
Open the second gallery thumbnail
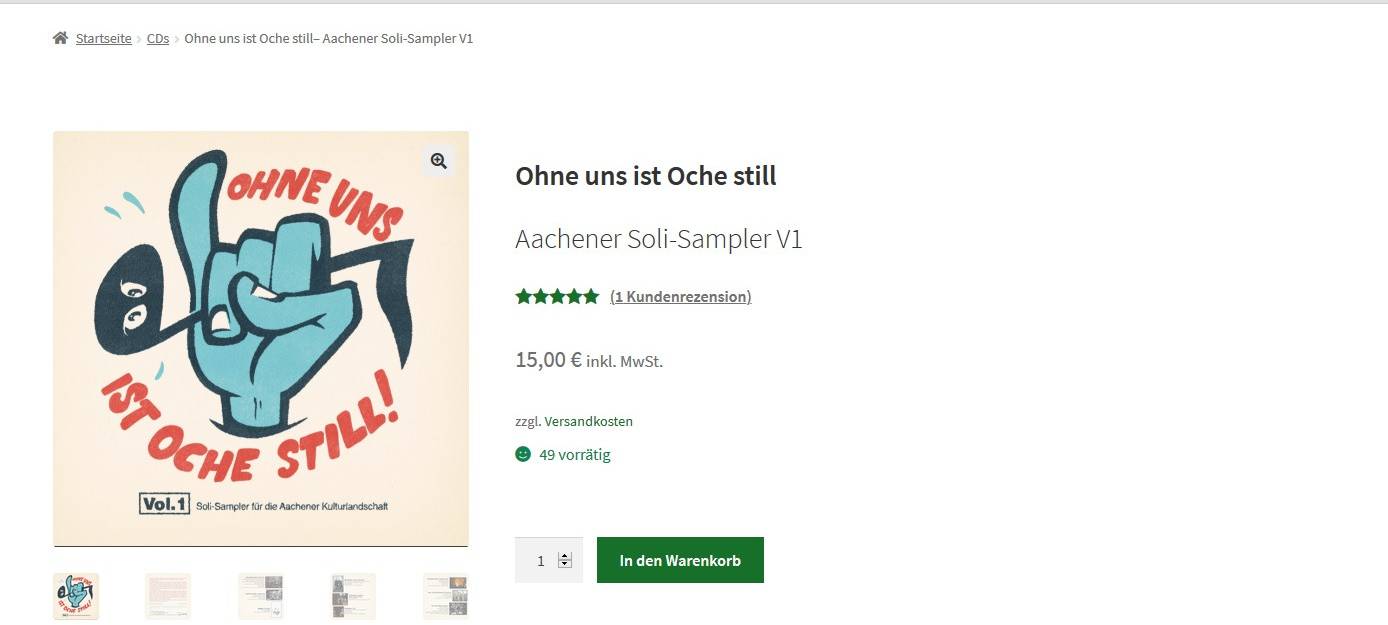pyautogui.click(x=167, y=595)
